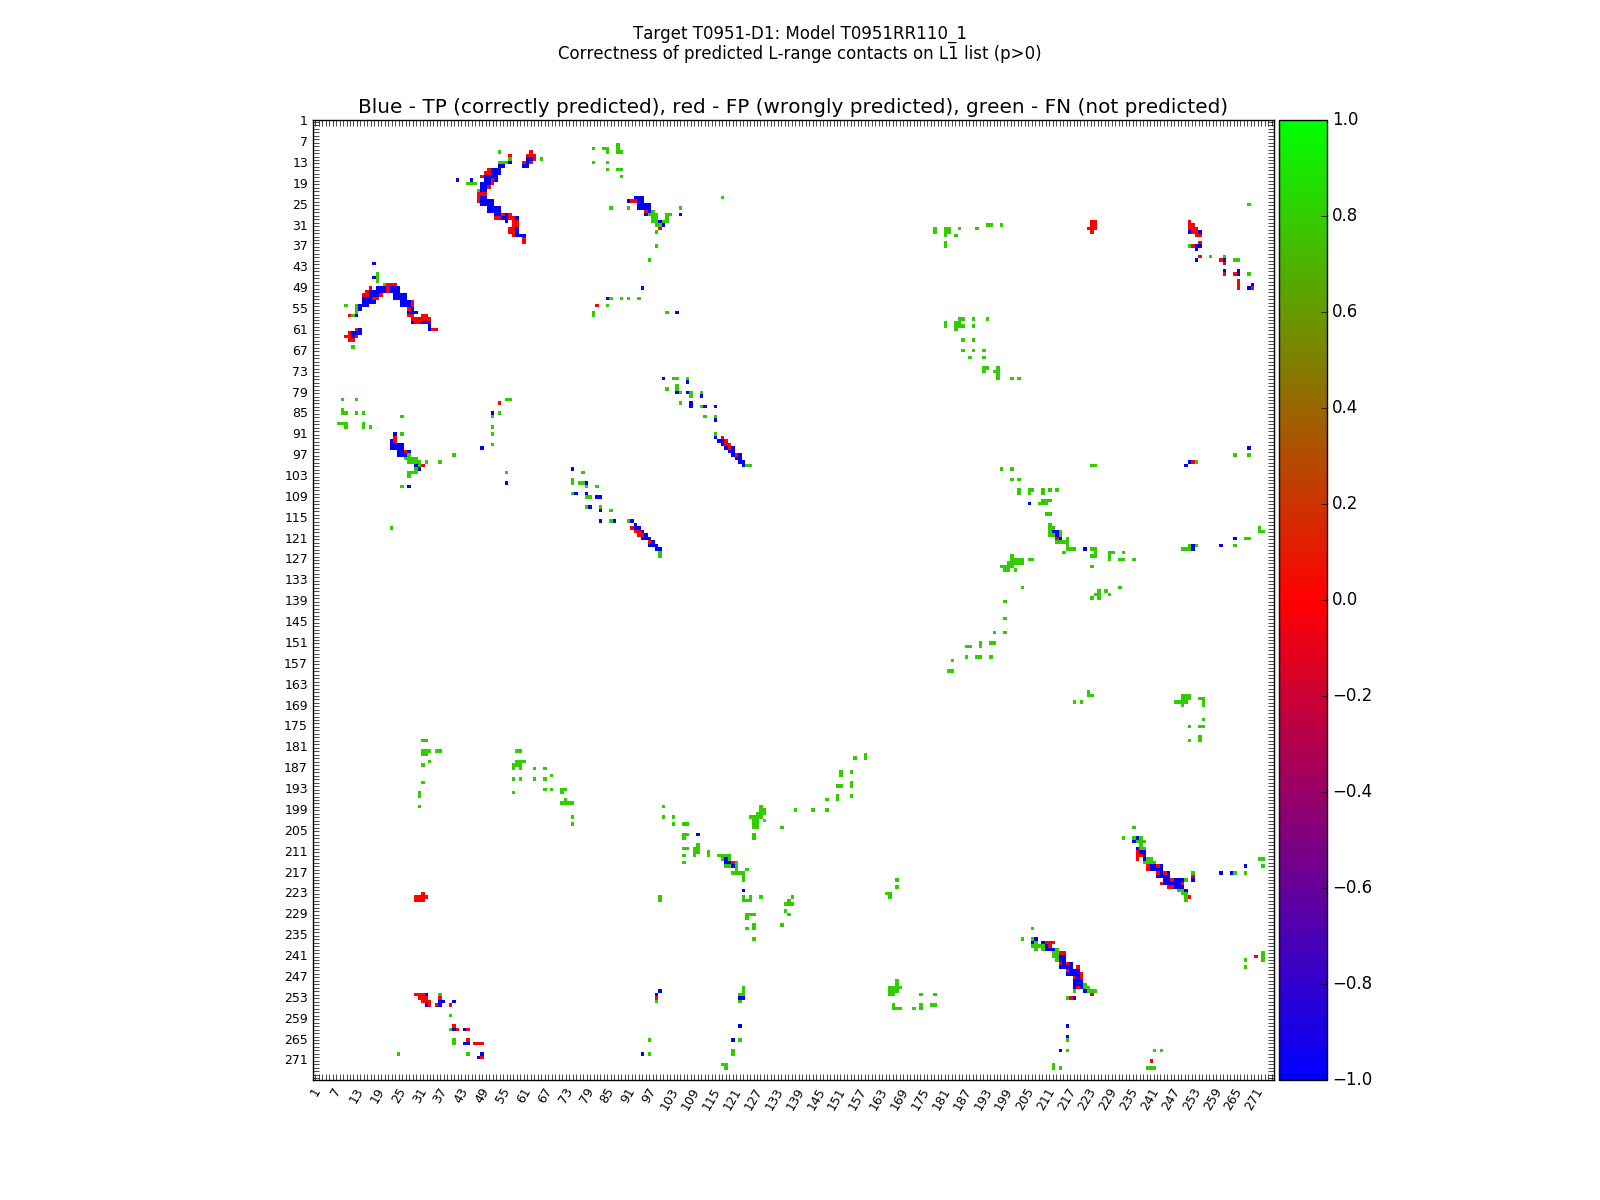Click the y-axis tick label 1 at top

tap(303, 121)
